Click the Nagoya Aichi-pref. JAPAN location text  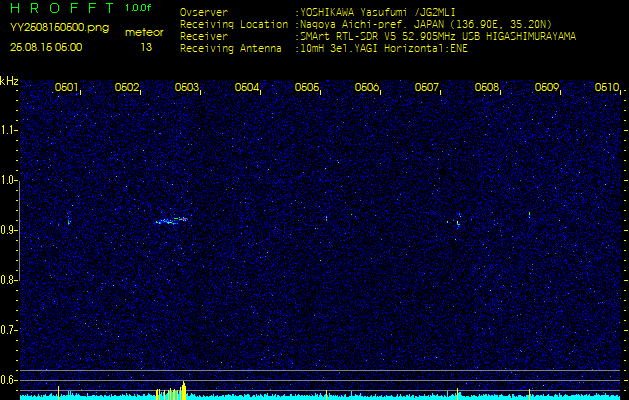coord(424,24)
